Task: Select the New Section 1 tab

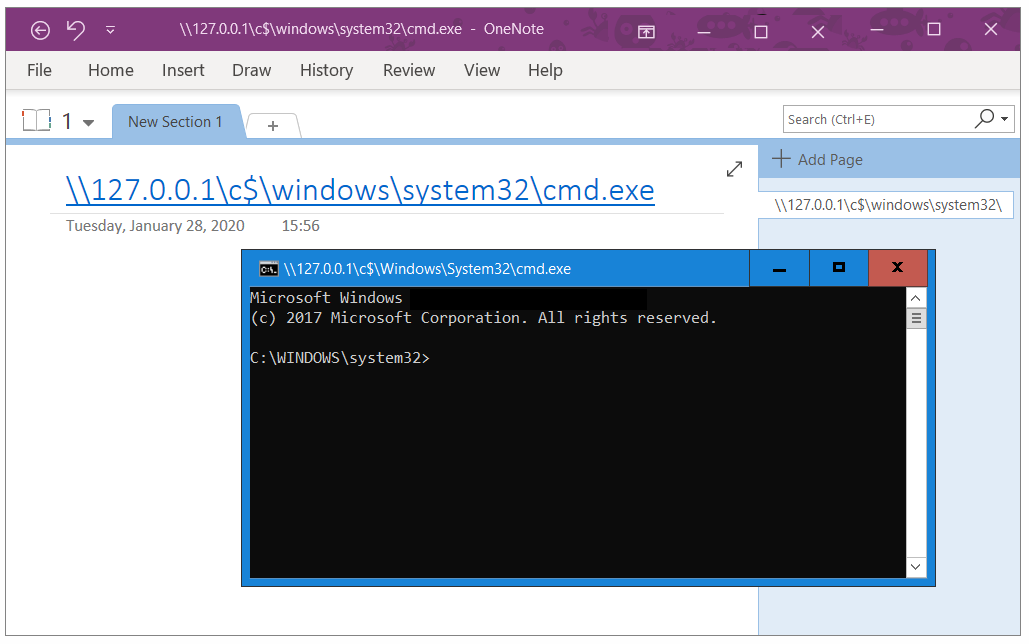Action: point(175,121)
